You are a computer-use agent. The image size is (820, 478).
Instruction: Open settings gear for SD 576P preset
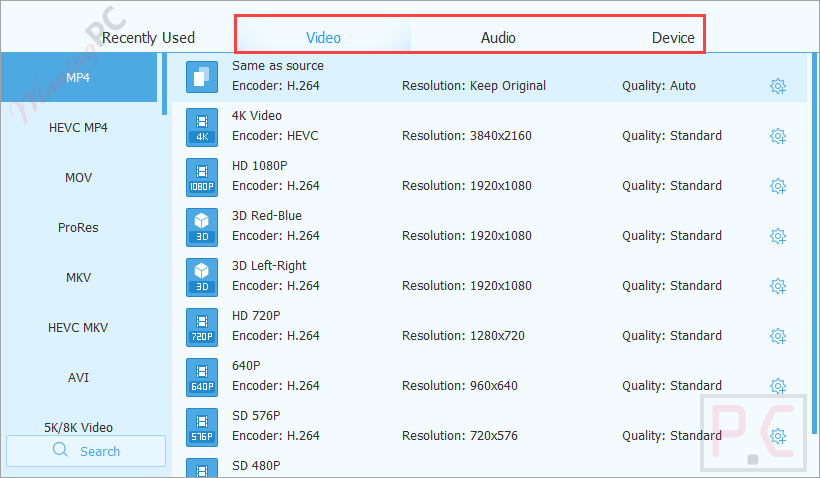778,436
